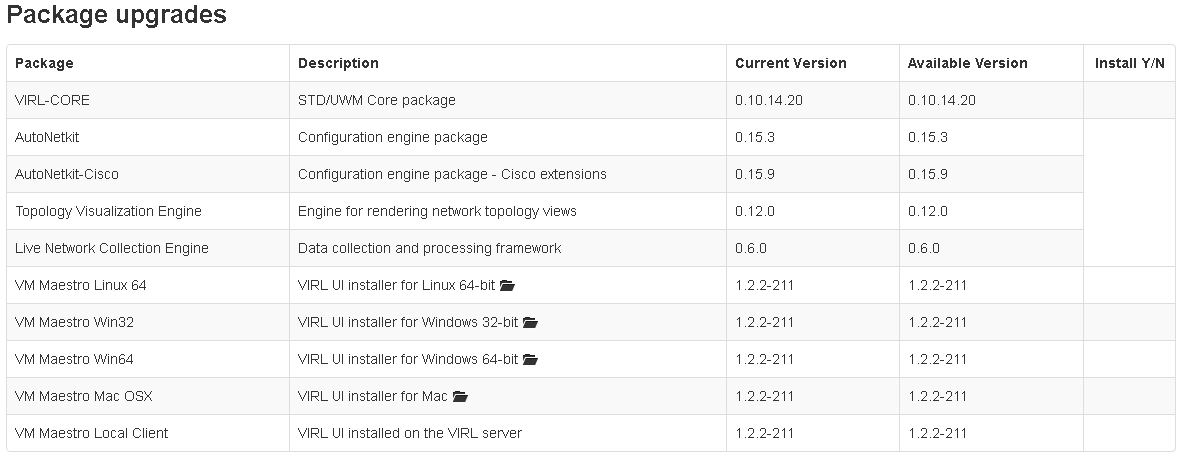This screenshot has height=462, width=1184.
Task: Open folder icon for Windows 64-bit installer
Action: [x=530, y=359]
